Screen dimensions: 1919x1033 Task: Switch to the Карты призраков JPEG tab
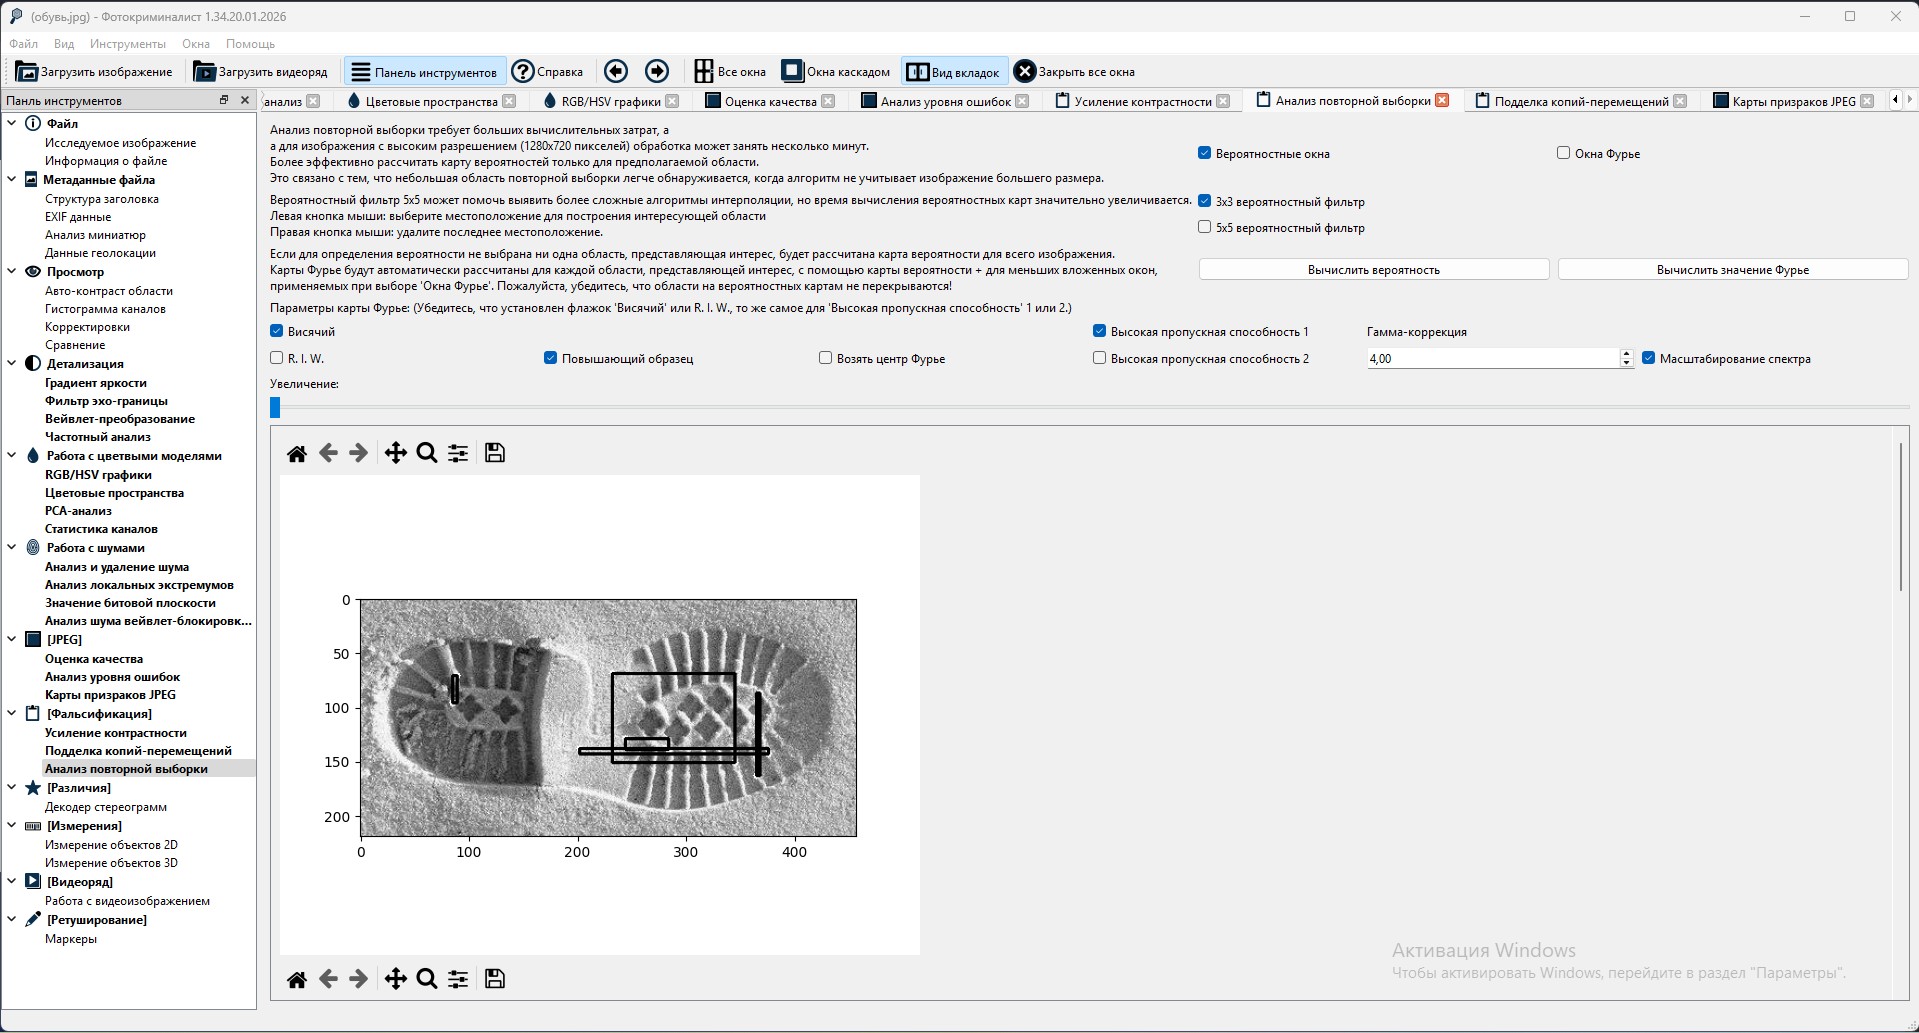pyautogui.click(x=1793, y=101)
